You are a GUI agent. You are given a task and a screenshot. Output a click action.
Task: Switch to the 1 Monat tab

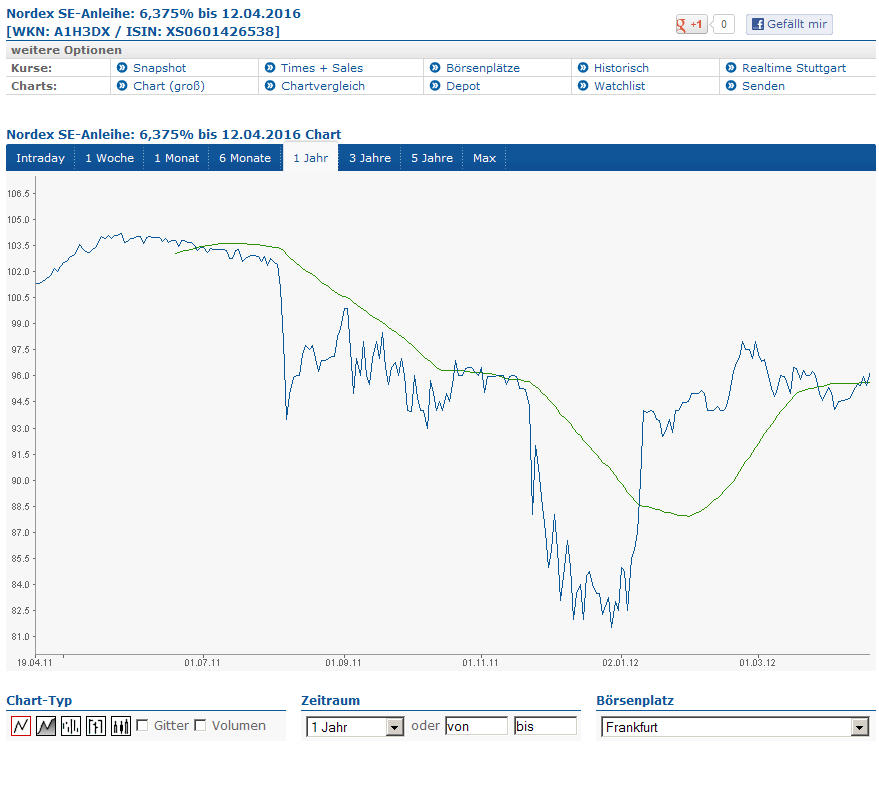click(177, 158)
